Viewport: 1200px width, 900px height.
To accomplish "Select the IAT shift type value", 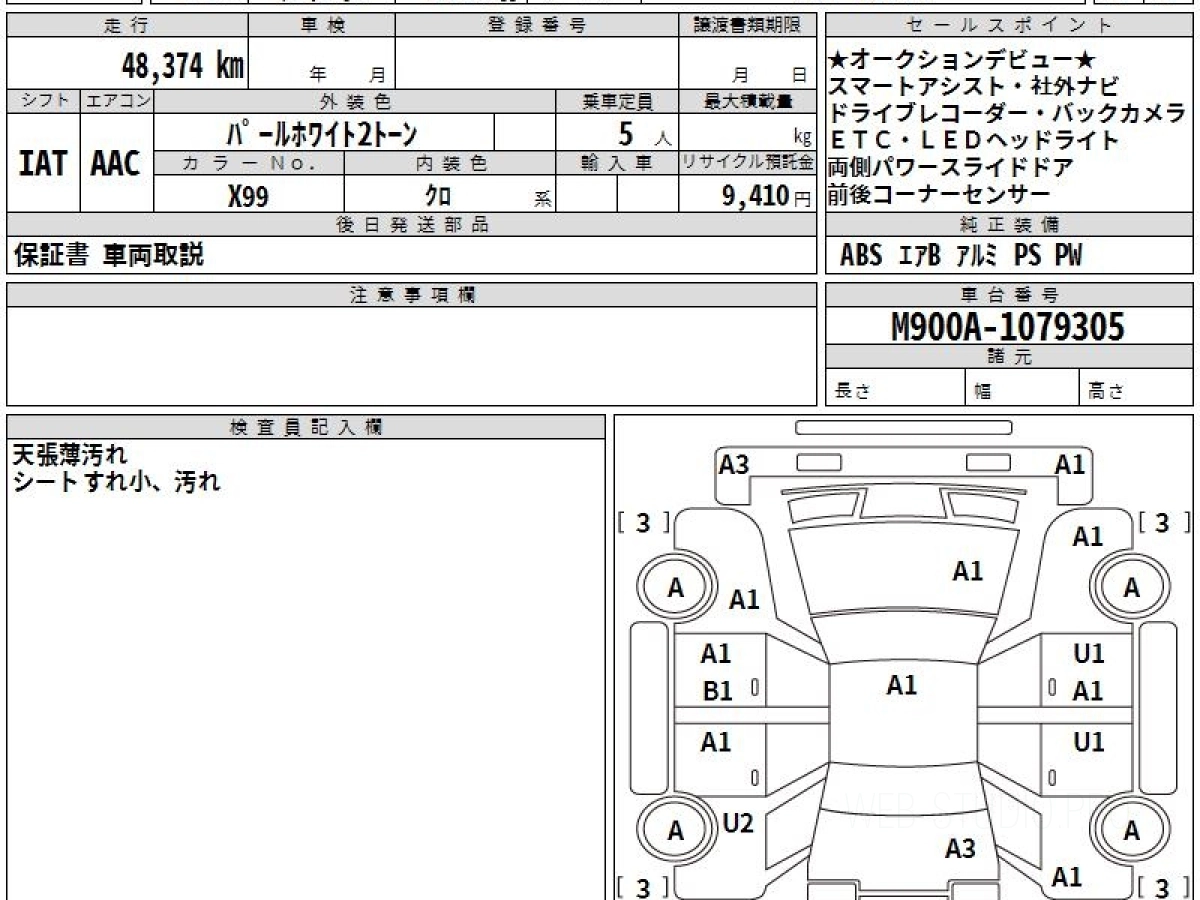I will click(43, 163).
